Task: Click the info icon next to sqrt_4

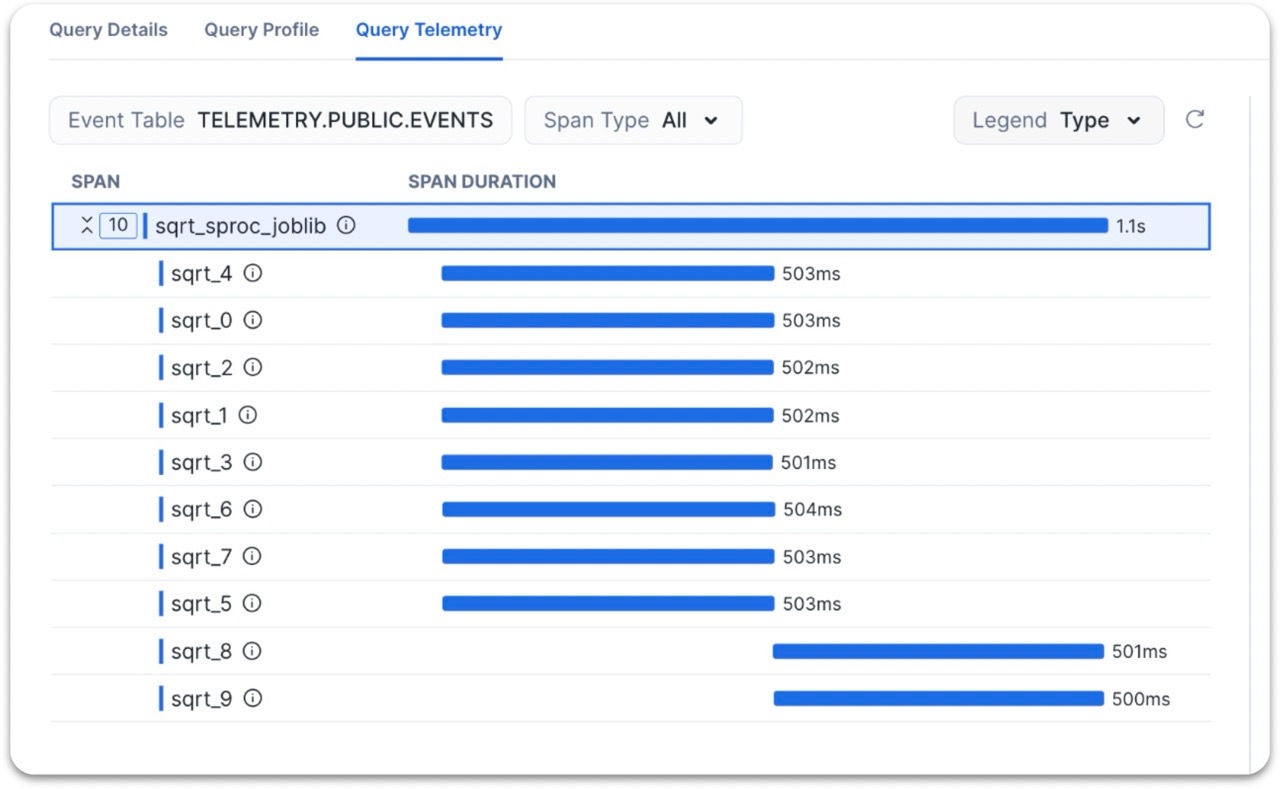Action: pos(253,273)
